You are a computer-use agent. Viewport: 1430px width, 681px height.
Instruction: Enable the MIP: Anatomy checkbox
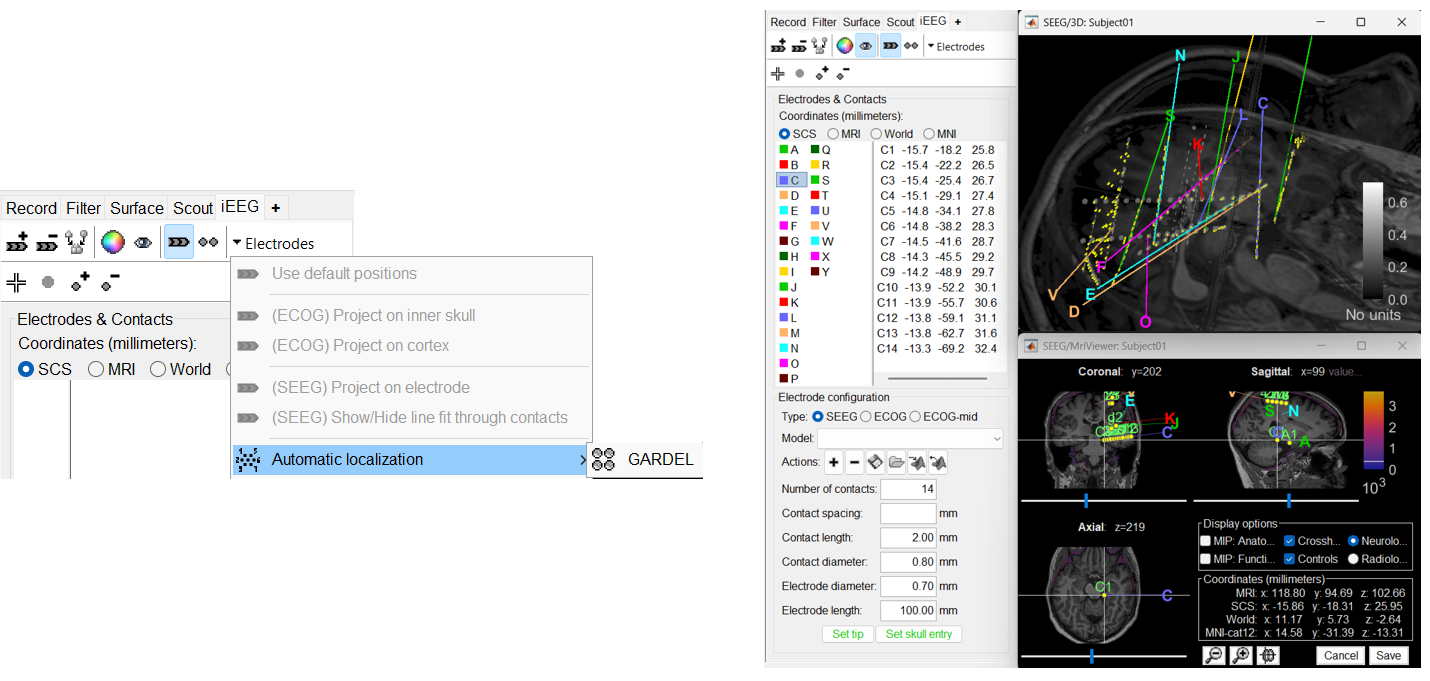point(1206,541)
